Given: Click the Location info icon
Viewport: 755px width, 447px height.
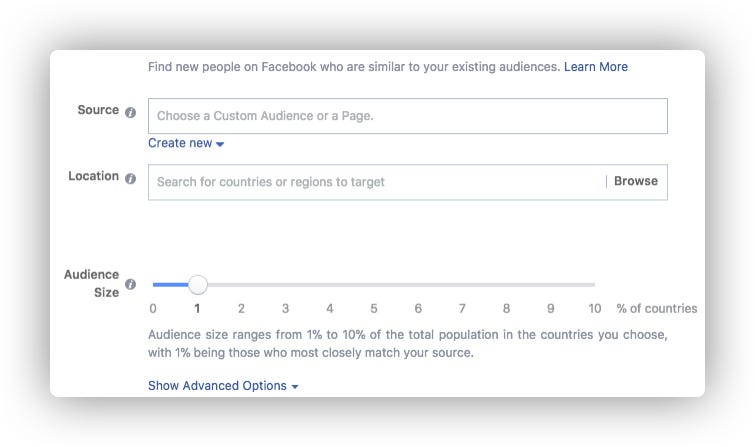Looking at the screenshot, I should pyautogui.click(x=130, y=178).
